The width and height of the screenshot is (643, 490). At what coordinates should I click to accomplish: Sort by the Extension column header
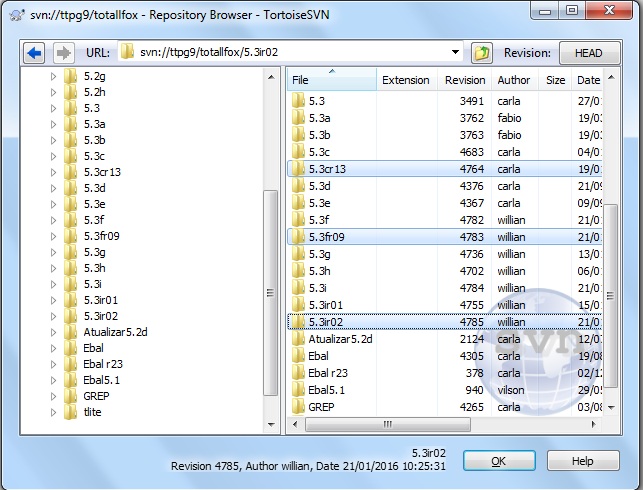click(x=406, y=80)
